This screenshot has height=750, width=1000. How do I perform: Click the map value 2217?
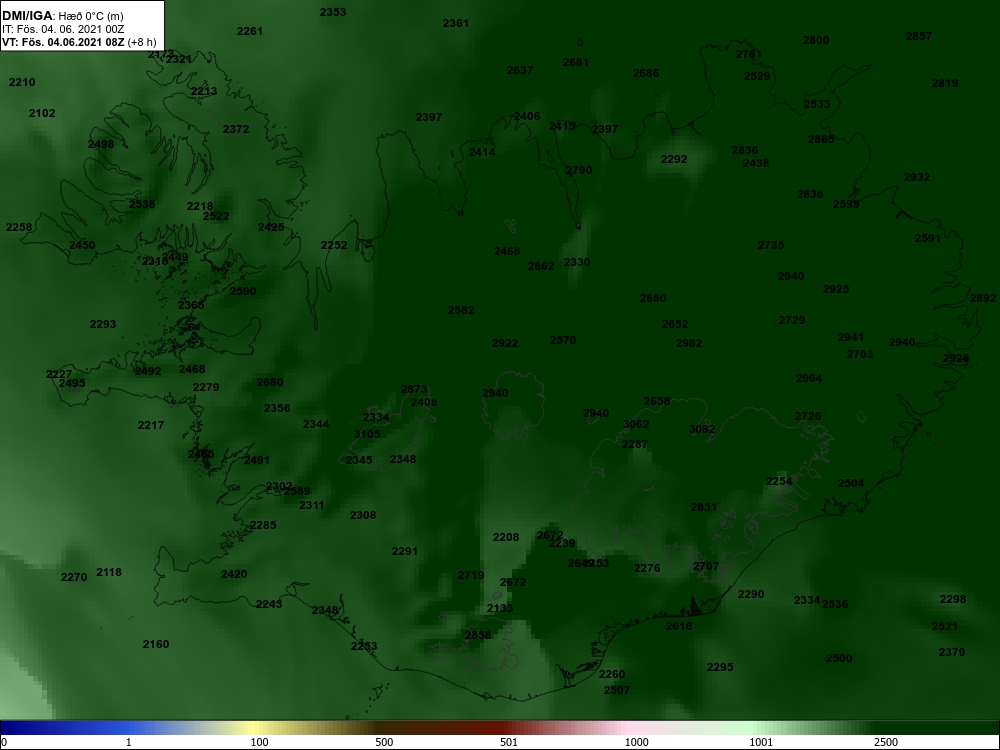pyautogui.click(x=151, y=425)
